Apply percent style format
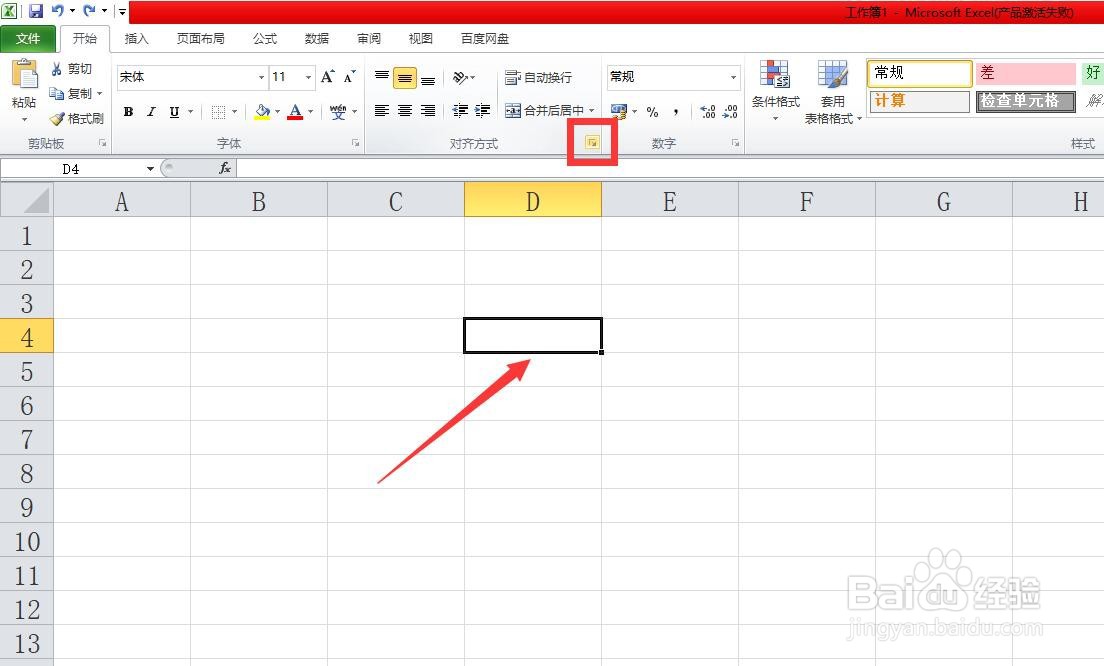Viewport: 1104px width, 666px height. [x=653, y=112]
